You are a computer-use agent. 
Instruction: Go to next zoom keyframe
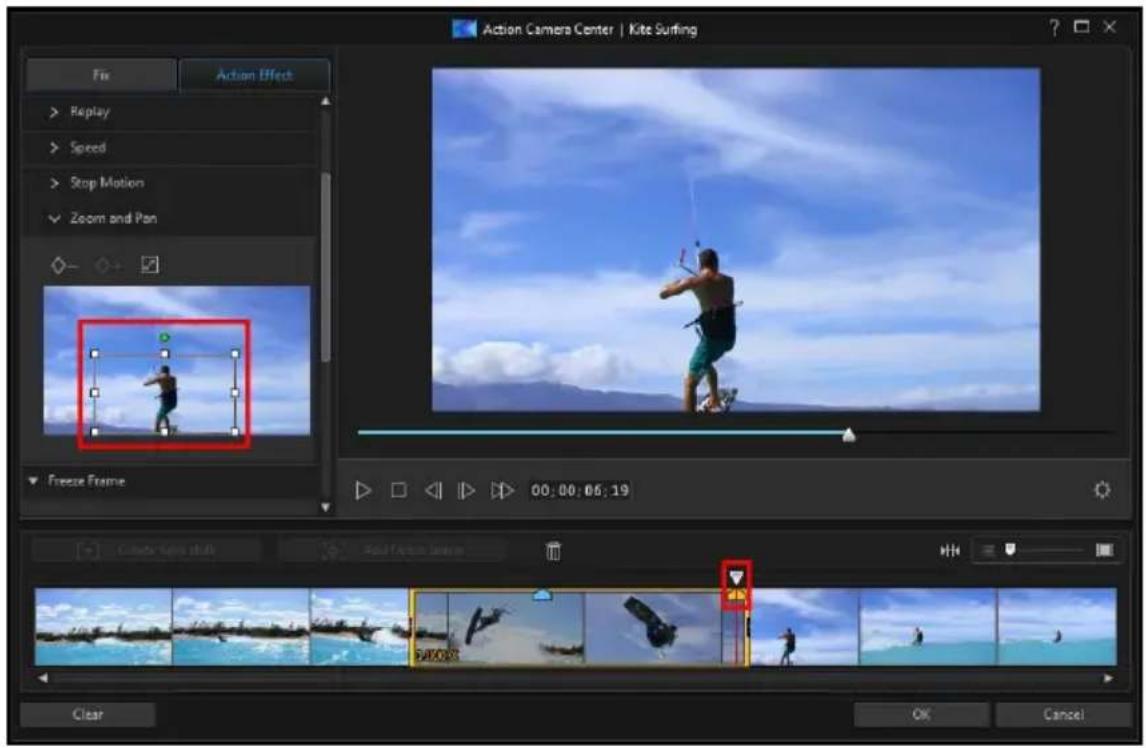[108, 265]
